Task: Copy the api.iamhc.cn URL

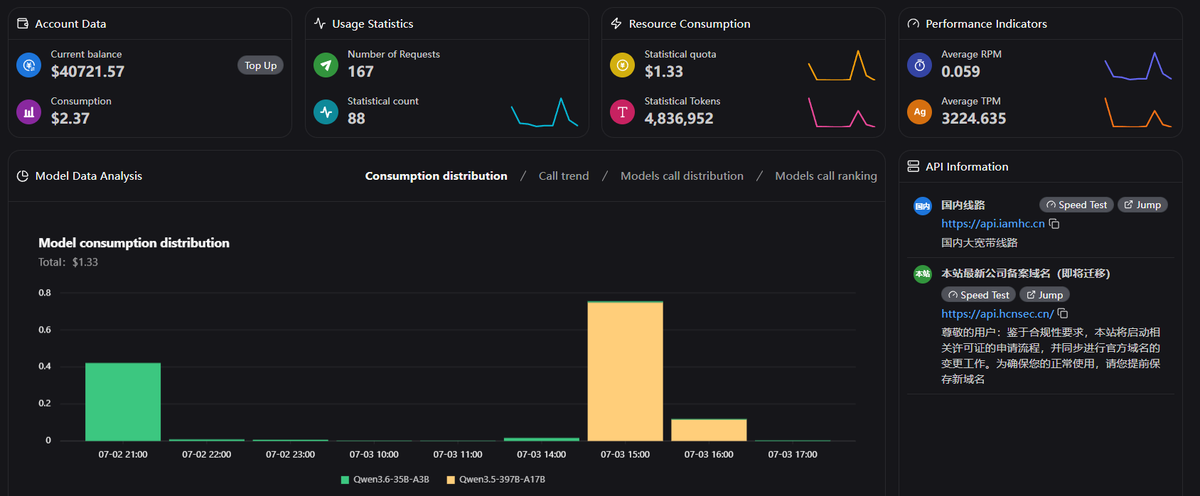Action: (1054, 224)
